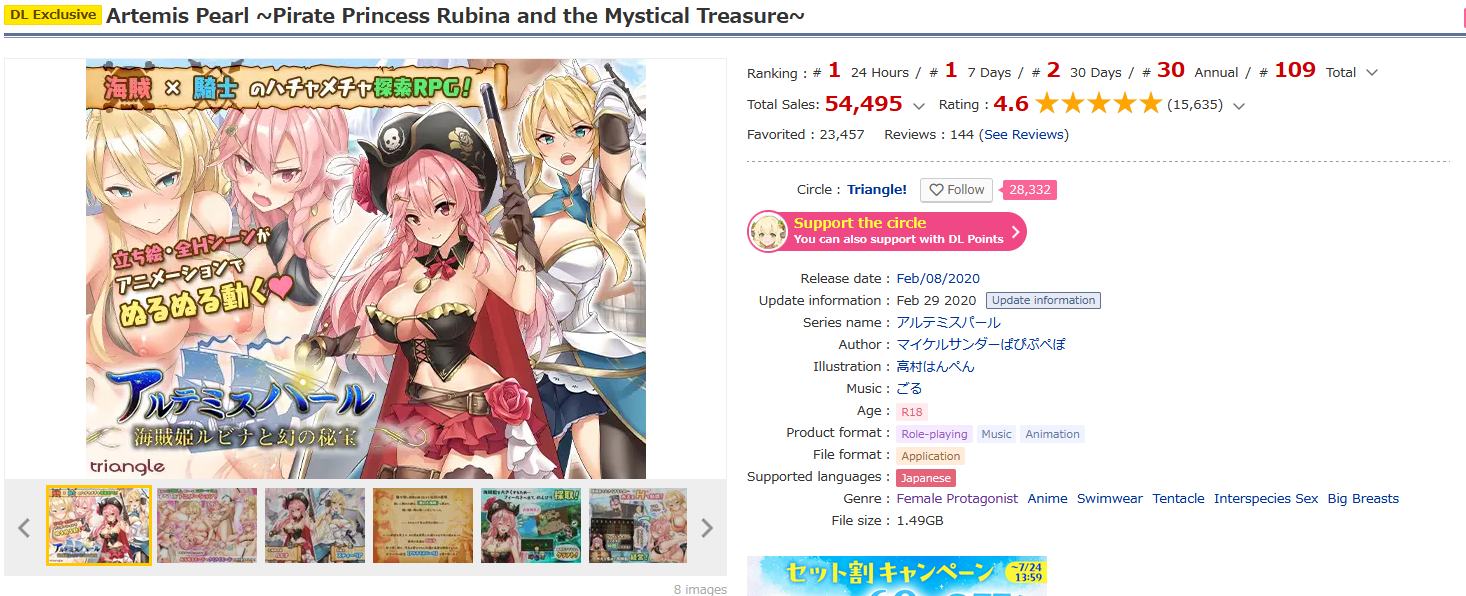Click the Japanese supported language tag
The height and width of the screenshot is (596, 1466).
pos(926,478)
